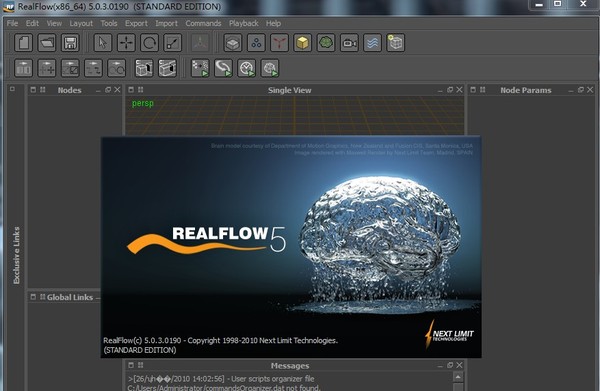Insert an object with yellow cube icon
The image size is (600, 391).
click(x=303, y=43)
